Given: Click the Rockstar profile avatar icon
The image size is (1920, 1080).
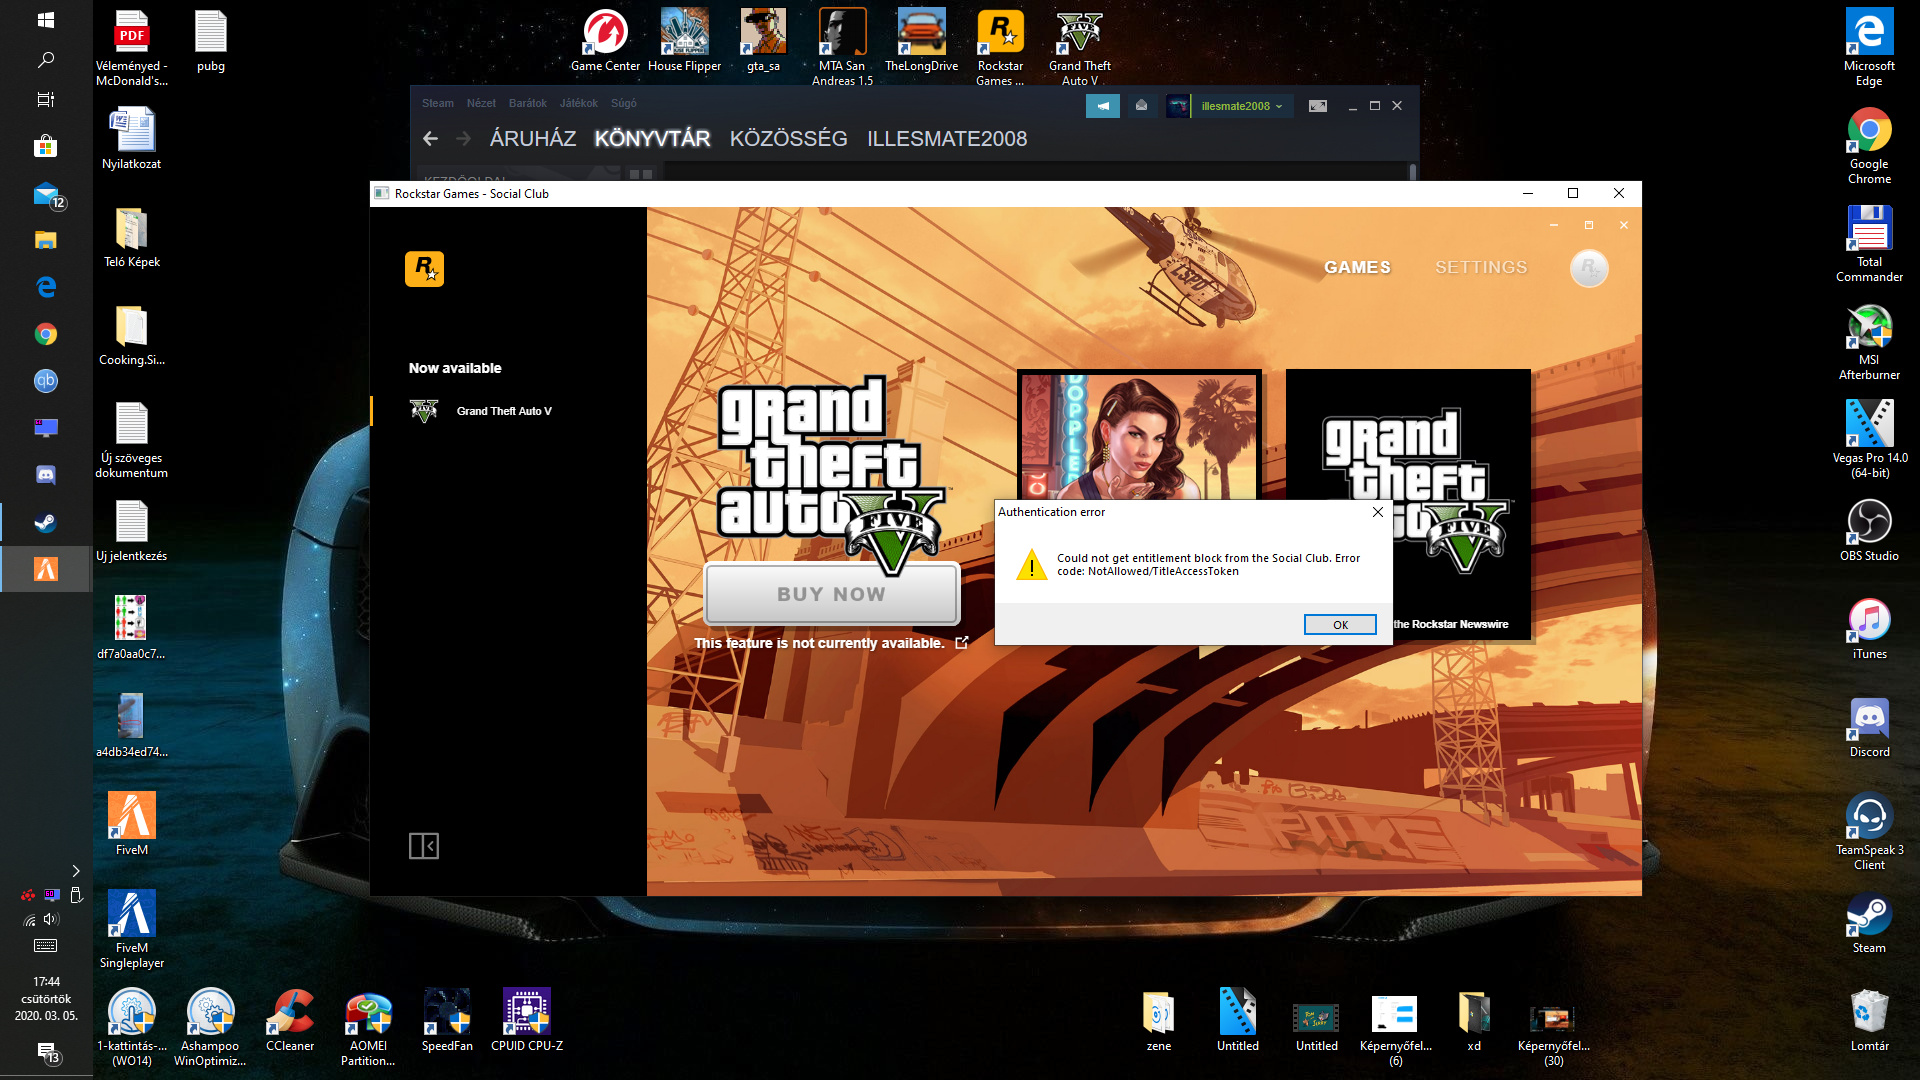Looking at the screenshot, I should (1589, 268).
